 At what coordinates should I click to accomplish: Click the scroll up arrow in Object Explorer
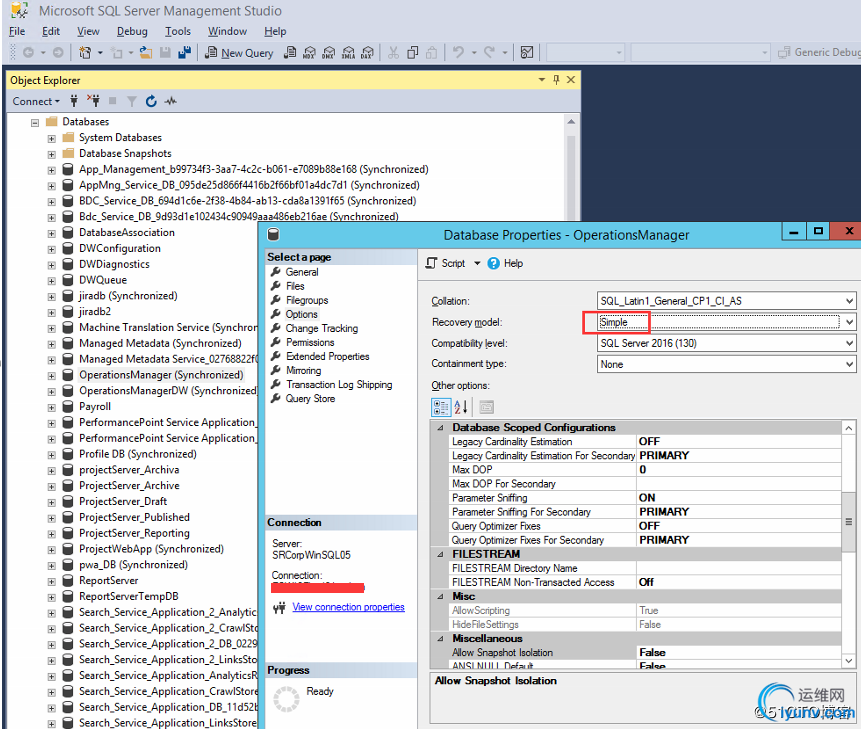(x=571, y=121)
